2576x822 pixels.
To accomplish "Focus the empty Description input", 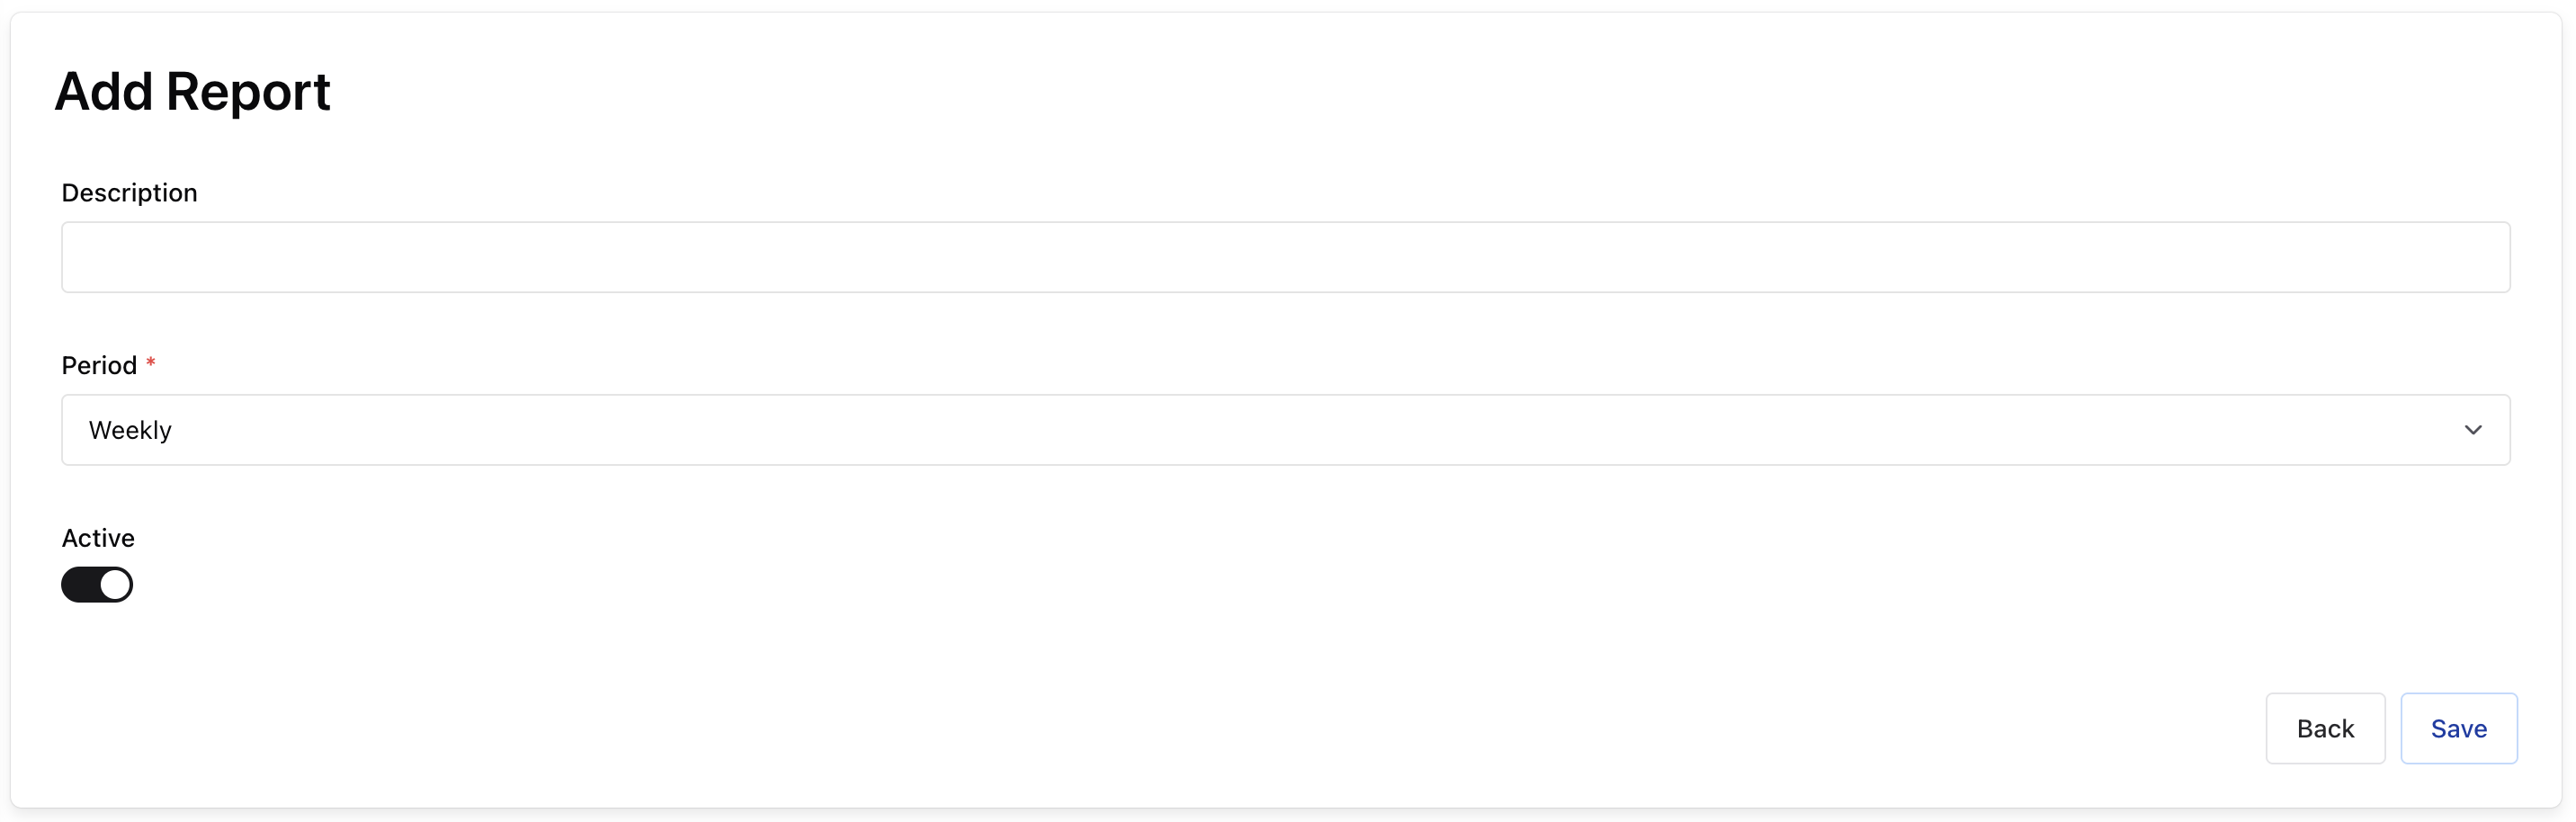I will point(1285,257).
